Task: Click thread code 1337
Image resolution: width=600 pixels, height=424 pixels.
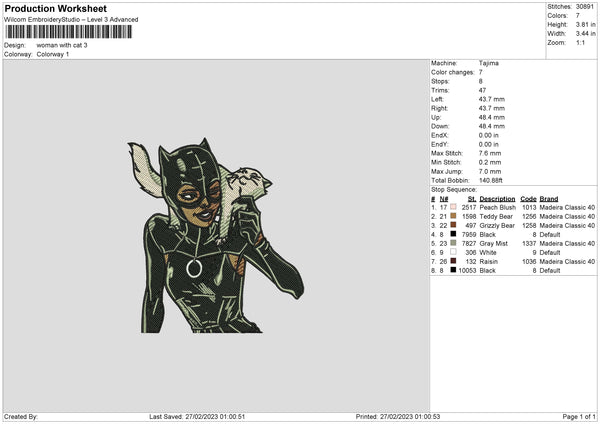Action: point(529,243)
